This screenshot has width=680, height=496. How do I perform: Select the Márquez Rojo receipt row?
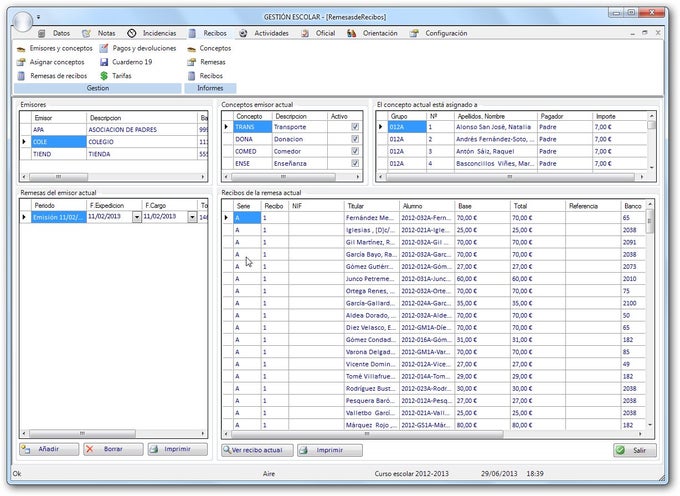click(x=434, y=425)
